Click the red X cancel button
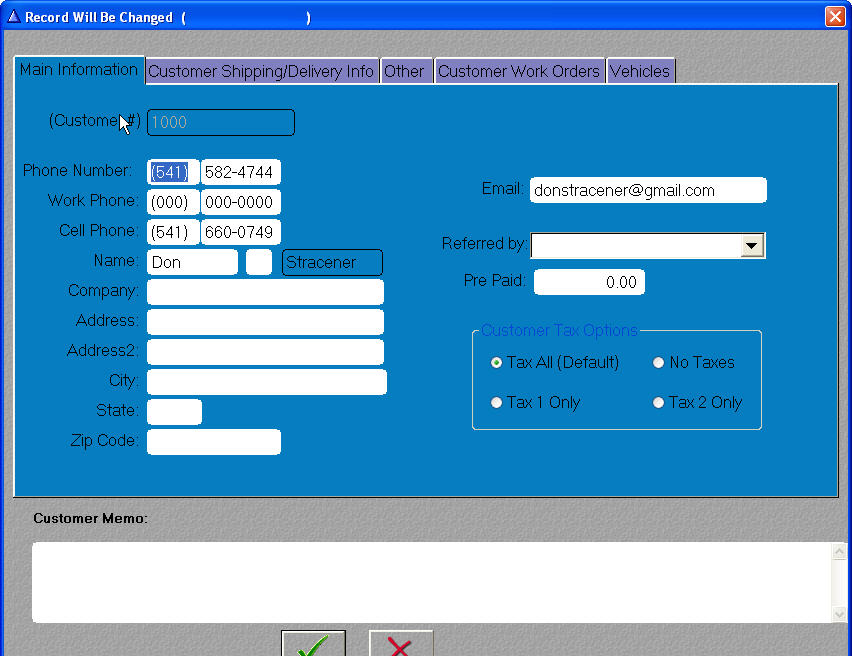This screenshot has height=656, width=852. (x=400, y=643)
